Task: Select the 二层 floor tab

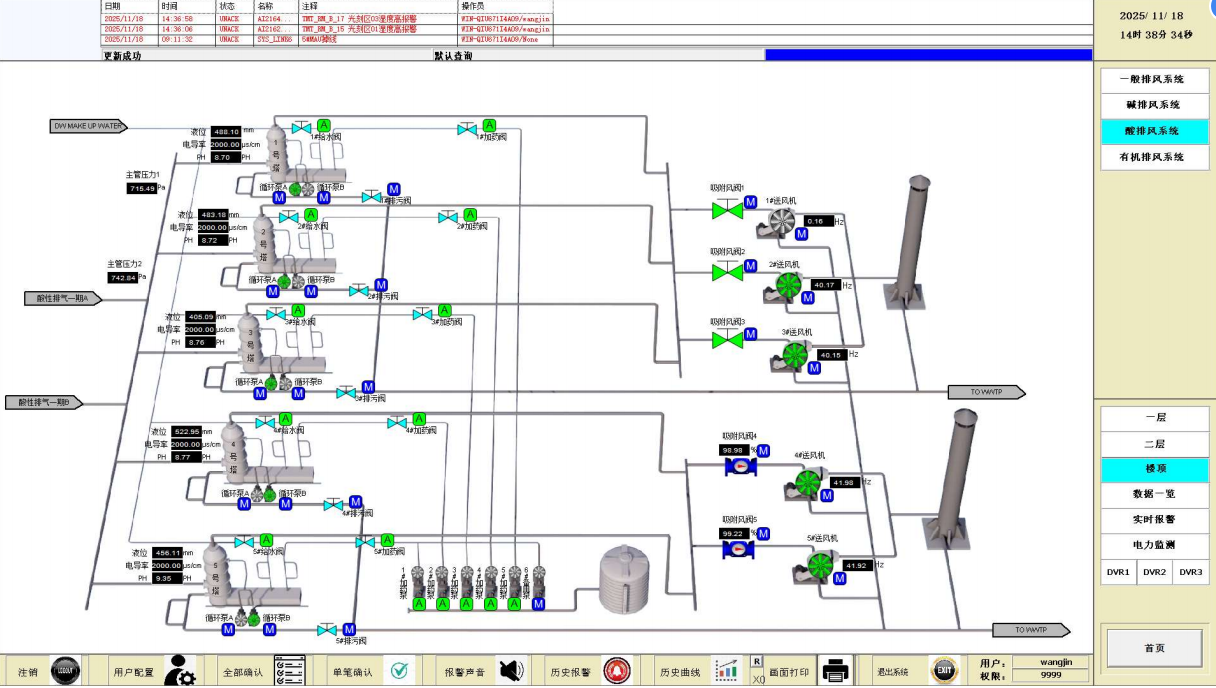Action: point(1154,444)
